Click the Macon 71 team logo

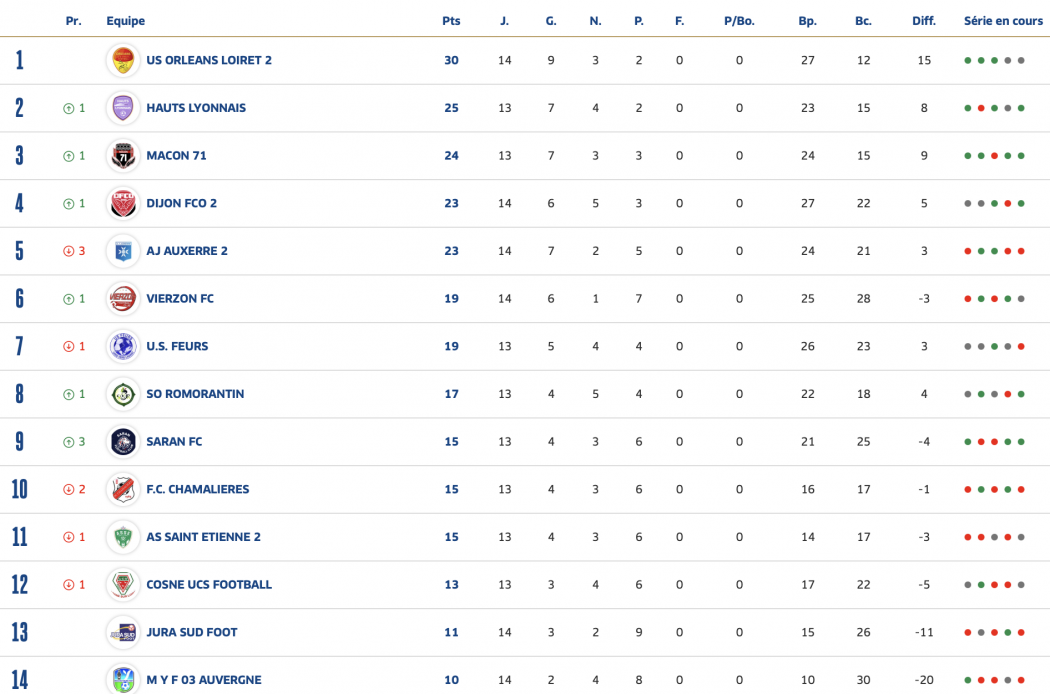pos(123,156)
